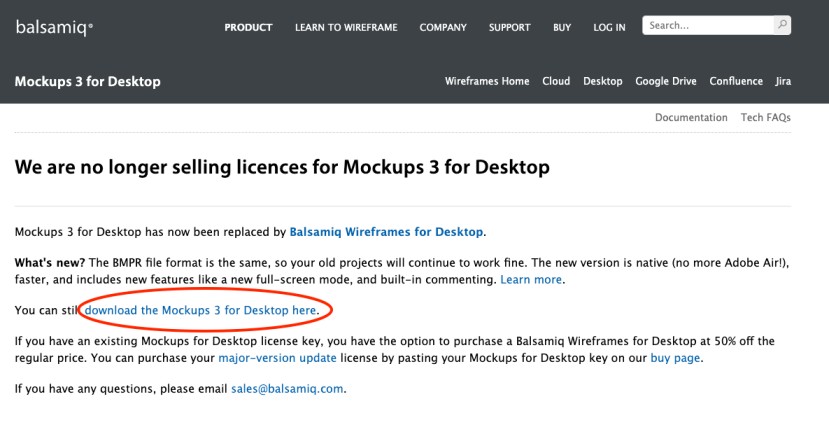Image resolution: width=829 pixels, height=434 pixels.
Task: Open the Documentation link
Action: pyautogui.click(x=691, y=118)
